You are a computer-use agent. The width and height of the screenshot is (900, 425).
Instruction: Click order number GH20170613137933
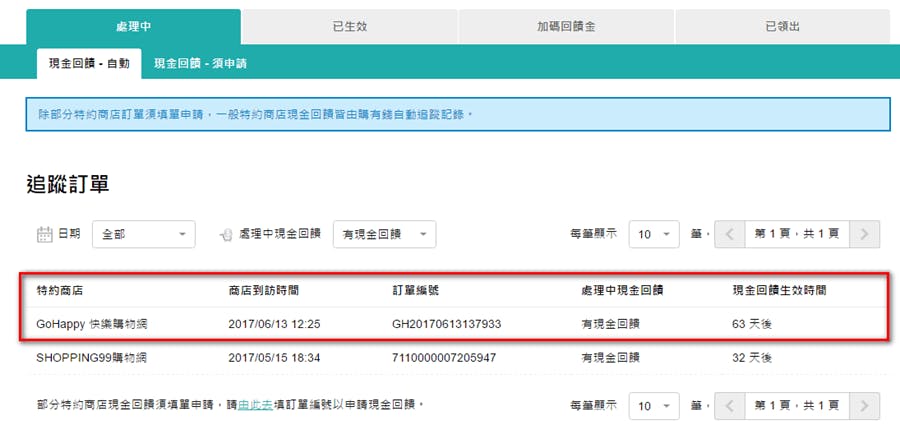[x=447, y=324]
